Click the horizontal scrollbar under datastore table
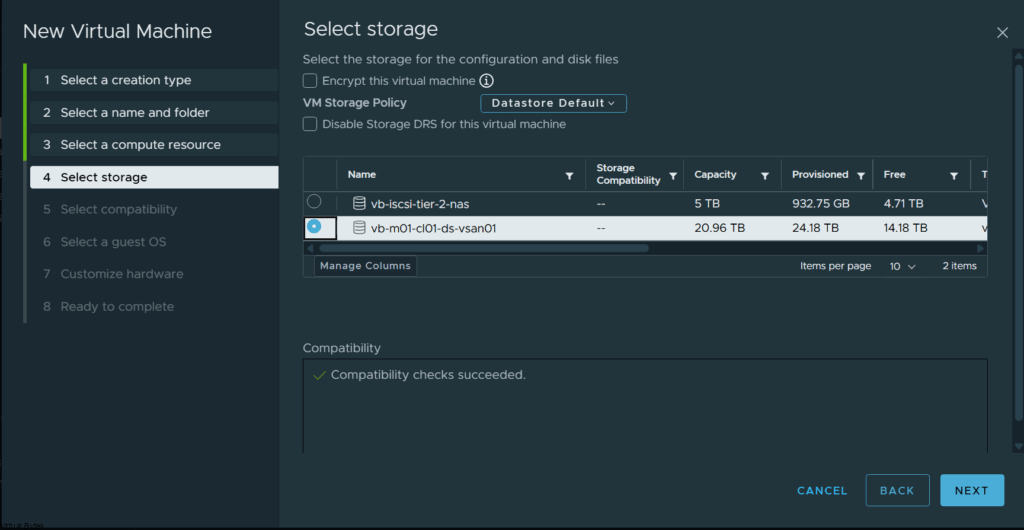This screenshot has height=530, width=1024. pyautogui.click(x=483, y=248)
